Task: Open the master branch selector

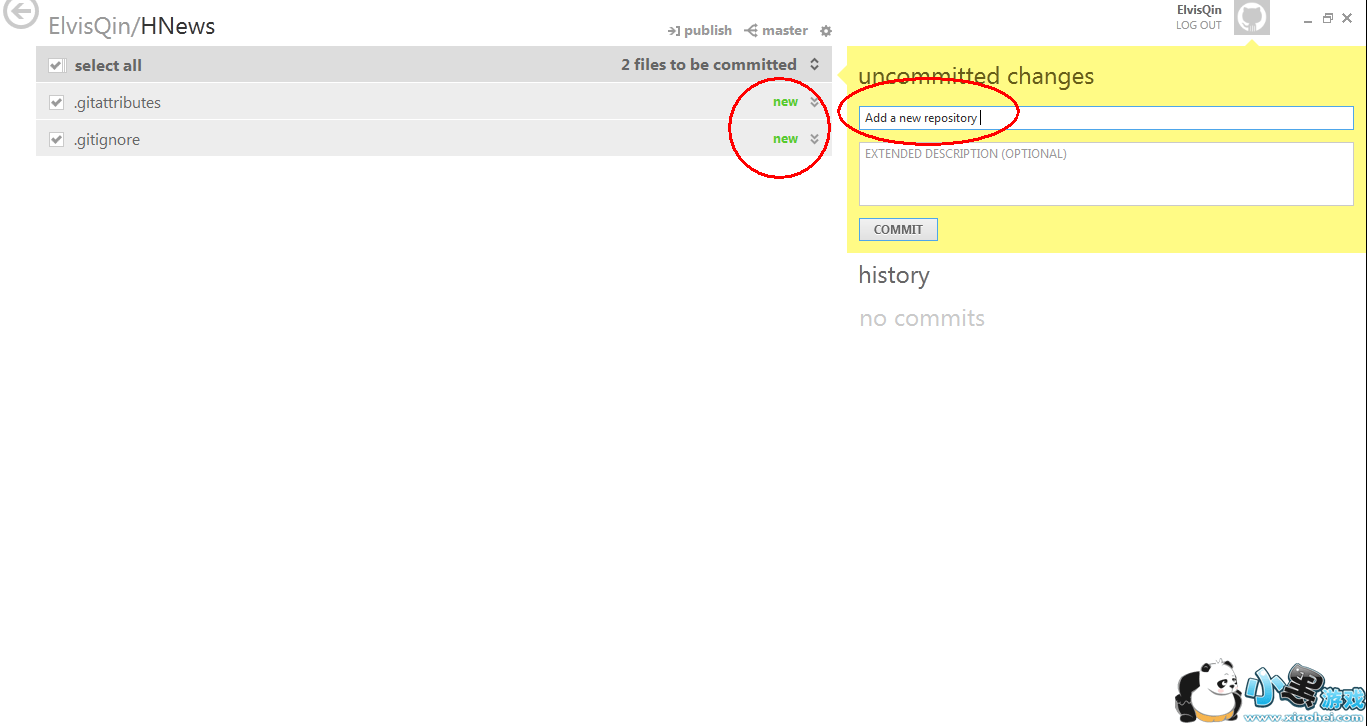Action: tap(776, 31)
